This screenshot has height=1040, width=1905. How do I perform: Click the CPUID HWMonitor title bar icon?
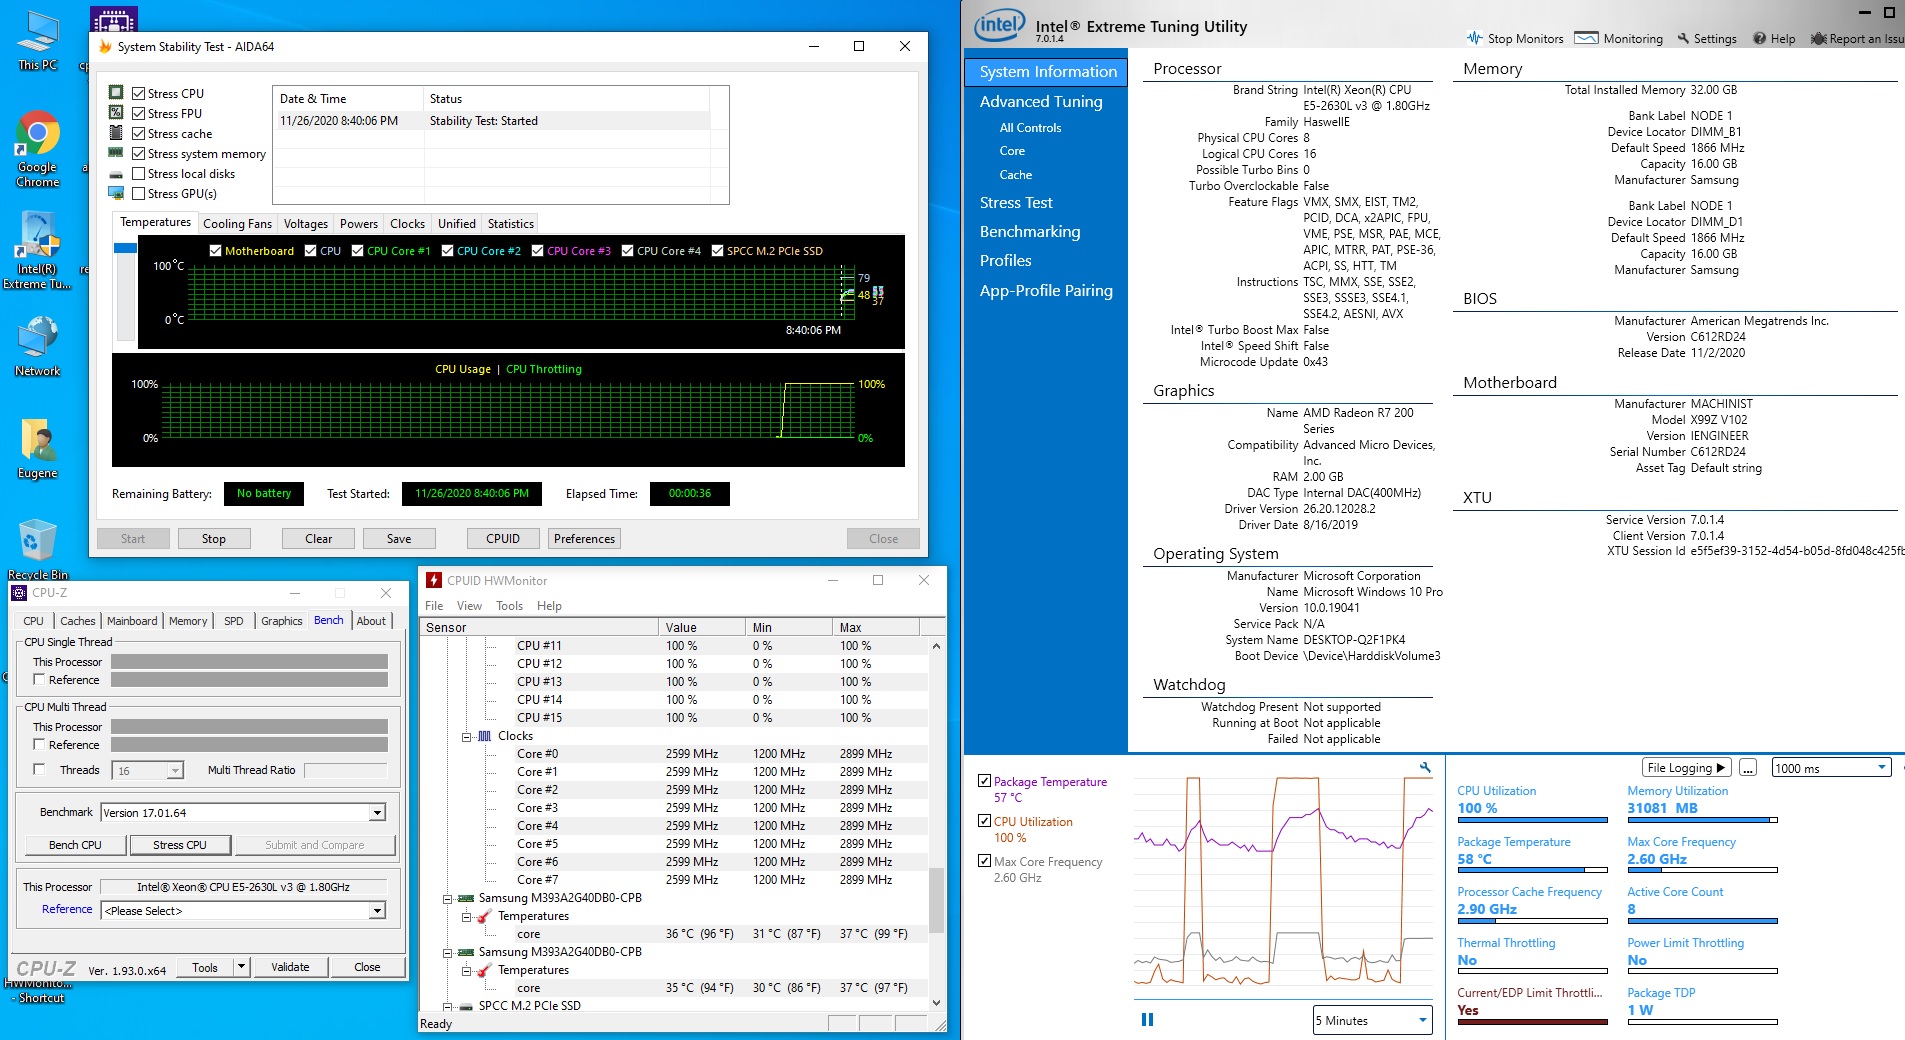(x=434, y=580)
